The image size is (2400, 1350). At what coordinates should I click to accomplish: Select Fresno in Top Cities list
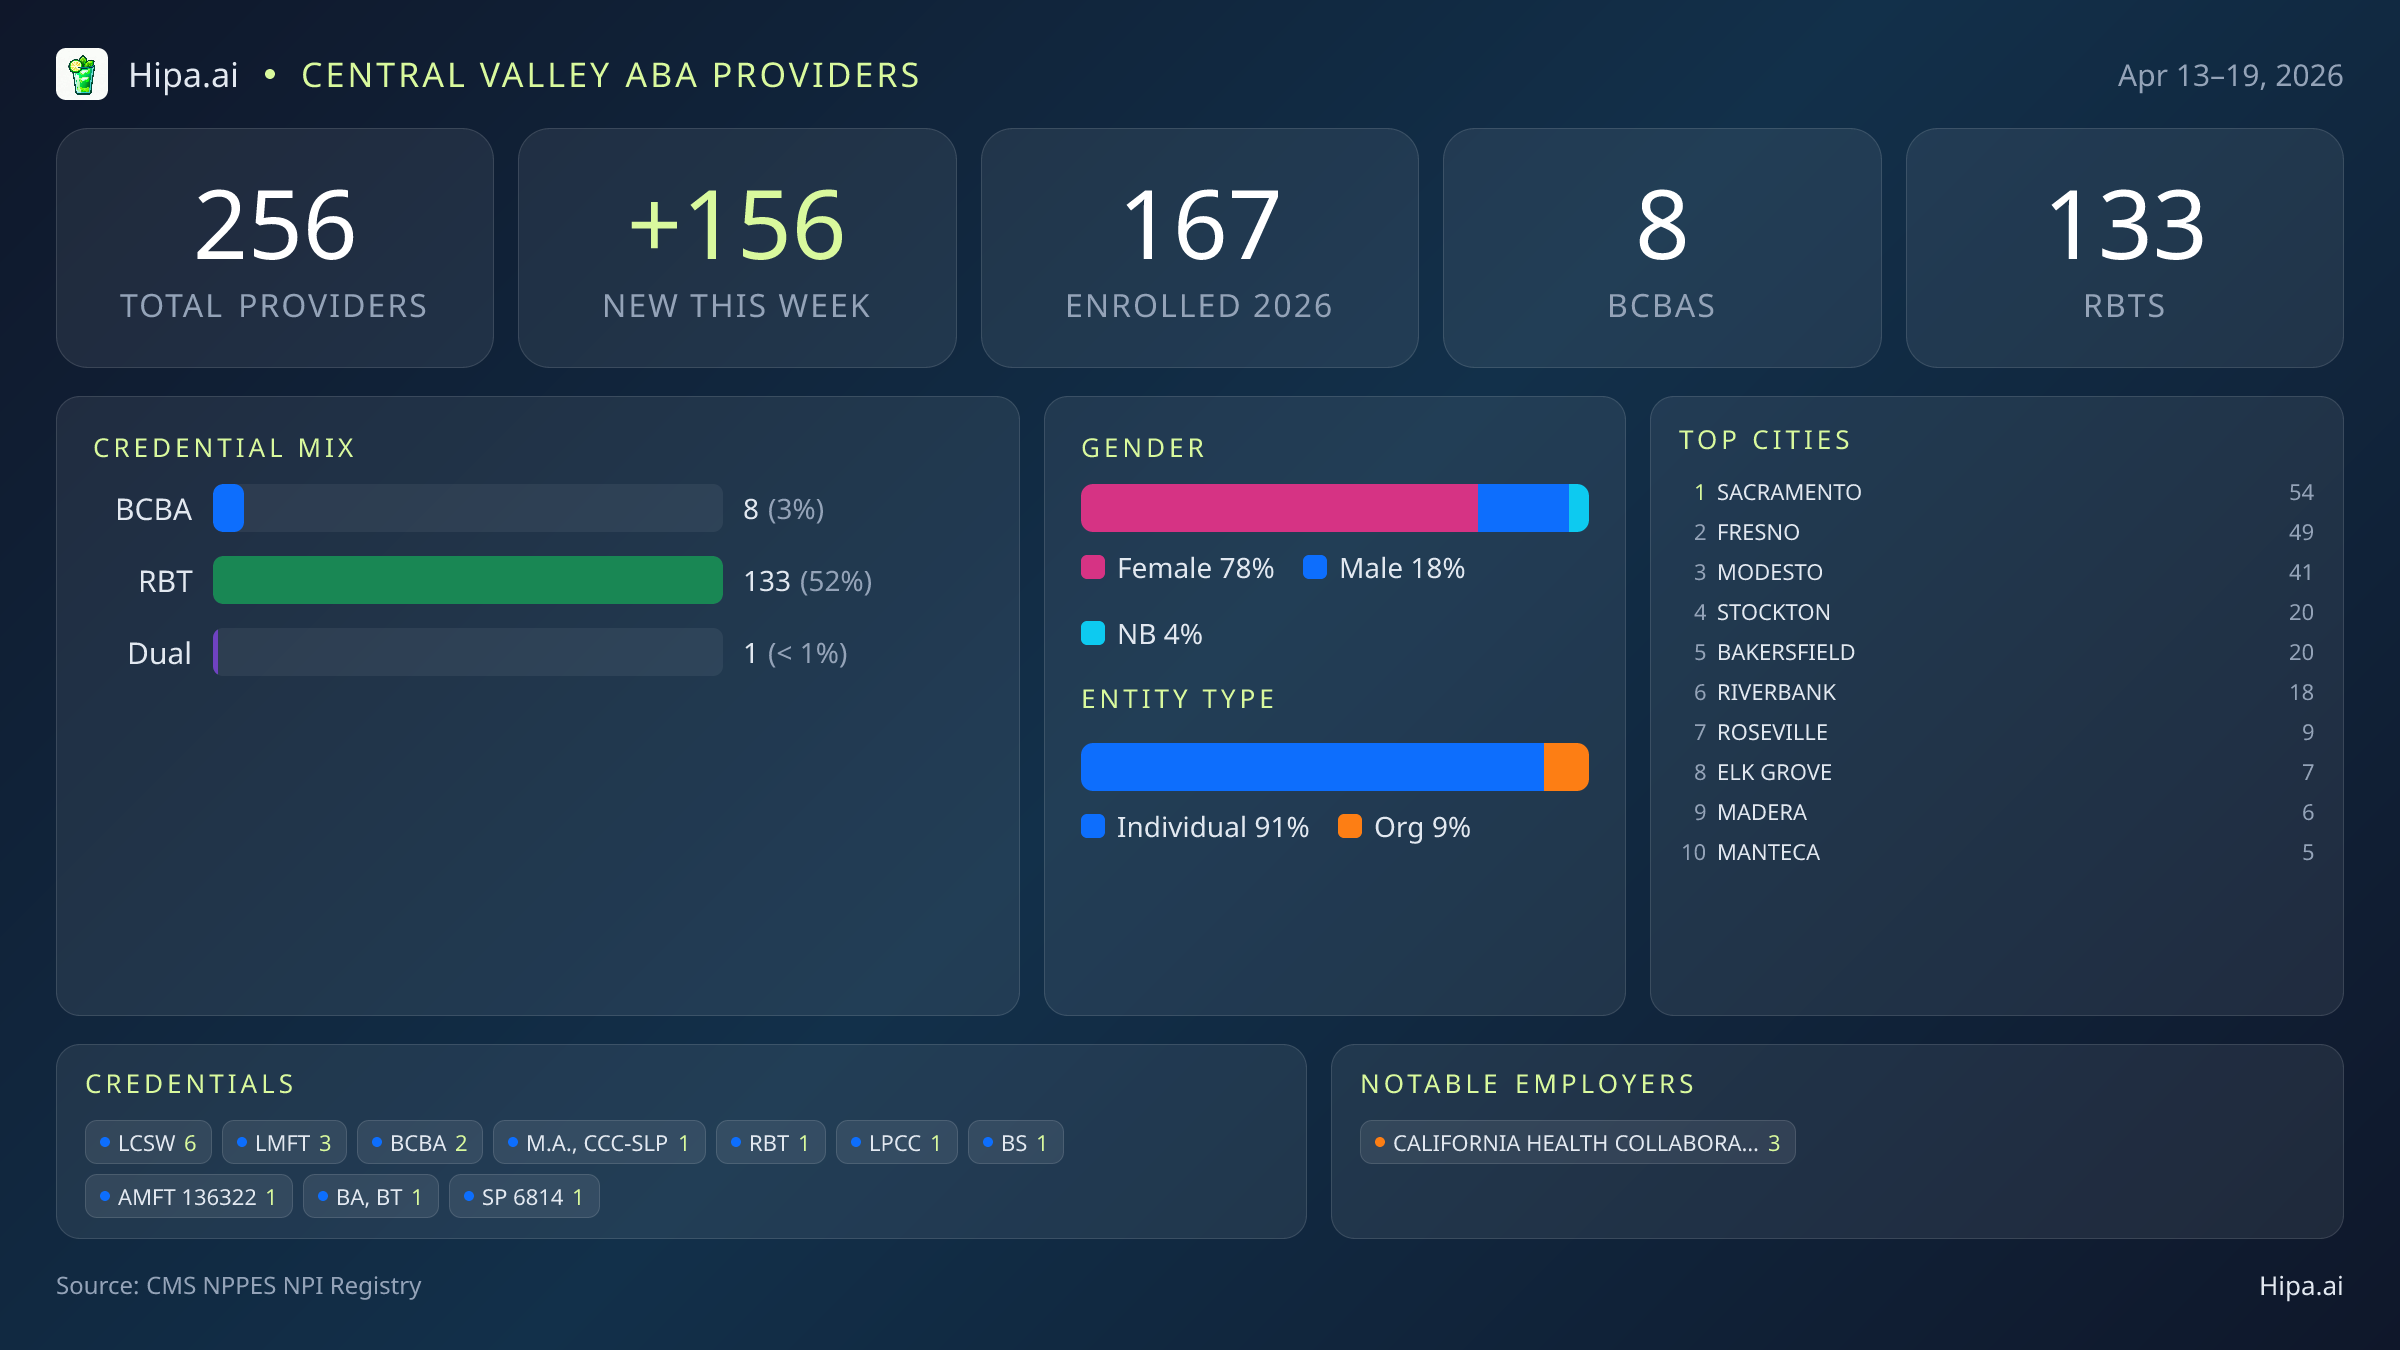pyautogui.click(x=1757, y=533)
